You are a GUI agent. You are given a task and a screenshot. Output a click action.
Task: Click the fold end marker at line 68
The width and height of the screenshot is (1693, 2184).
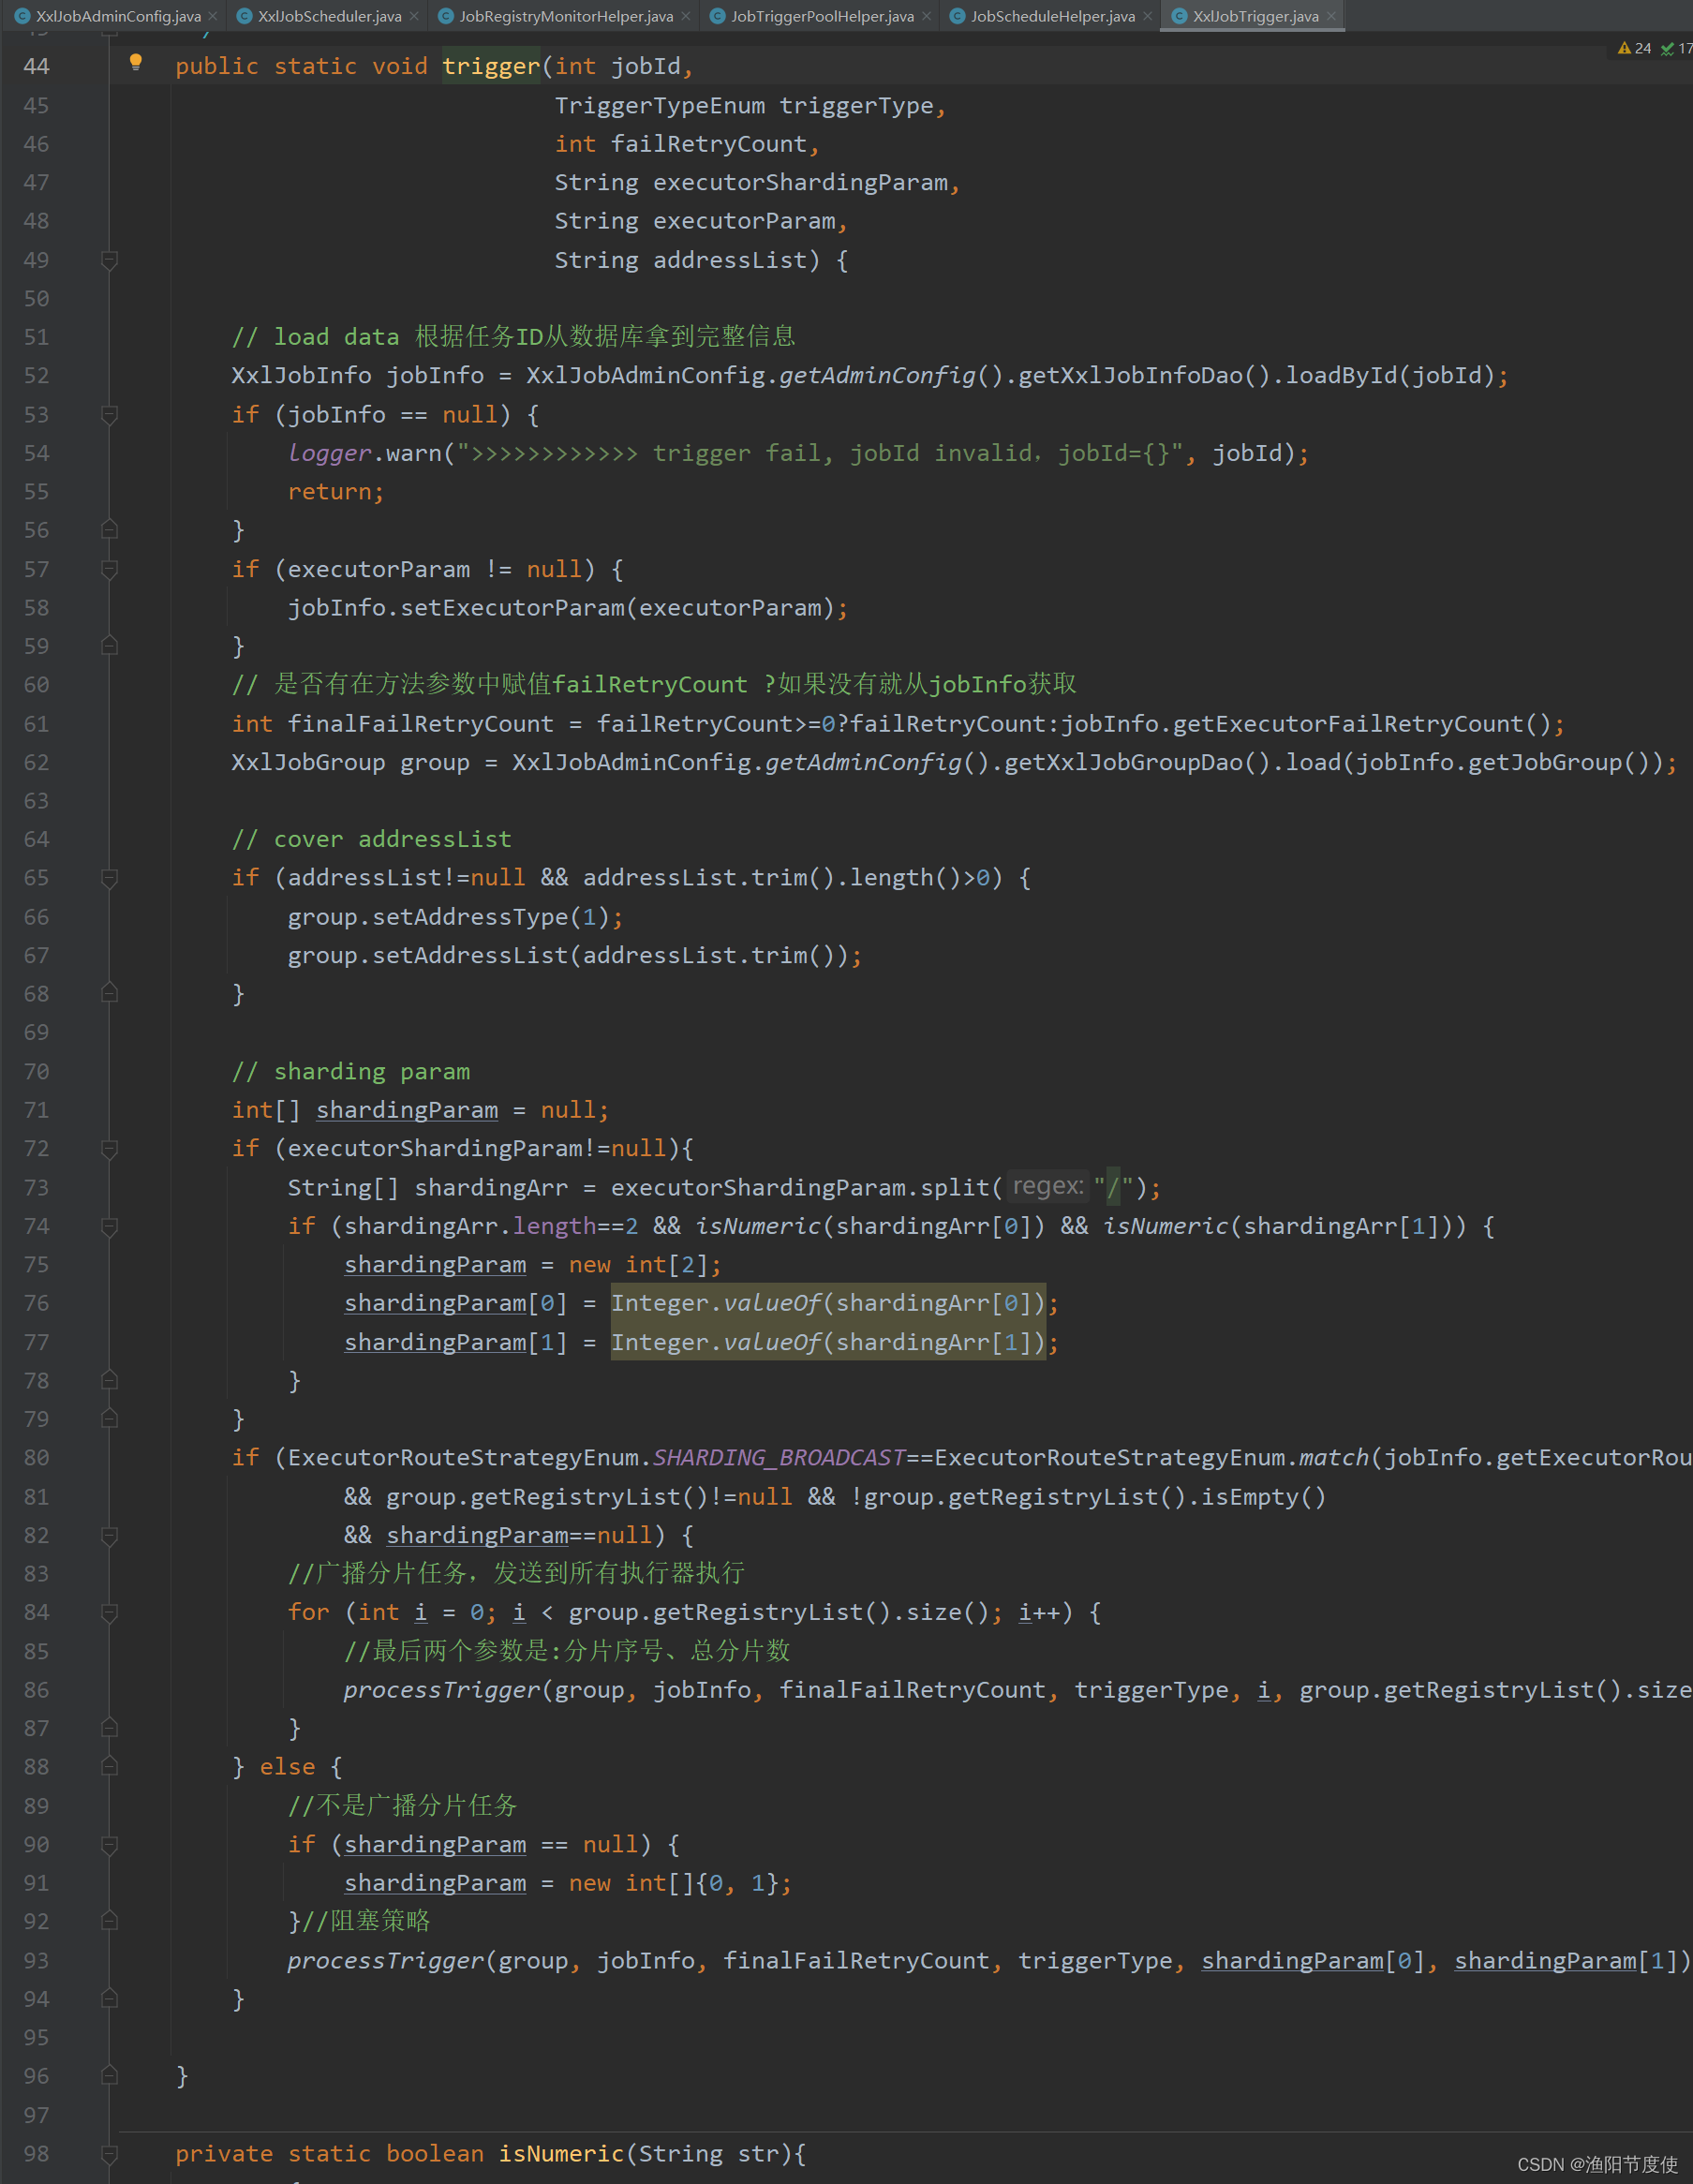[x=110, y=993]
